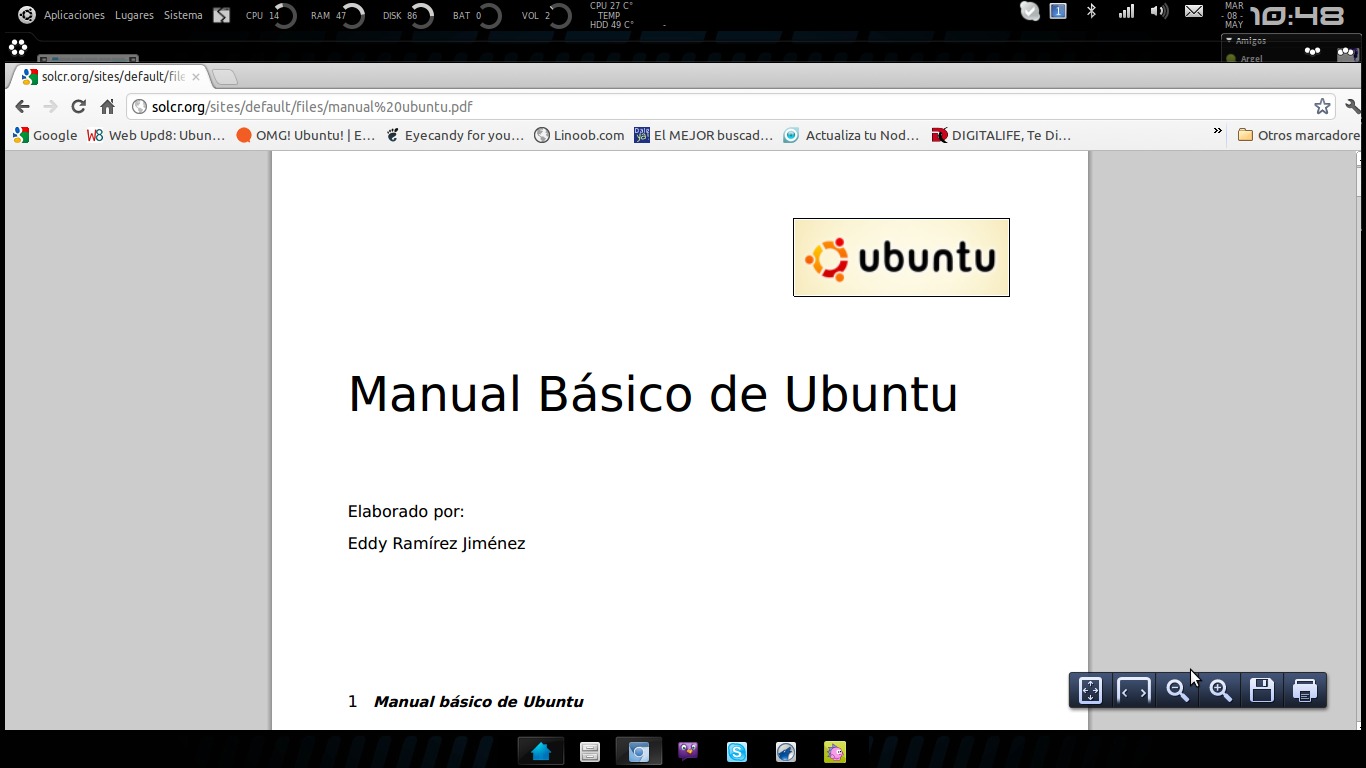Close the solcr.org tab

point(196,77)
